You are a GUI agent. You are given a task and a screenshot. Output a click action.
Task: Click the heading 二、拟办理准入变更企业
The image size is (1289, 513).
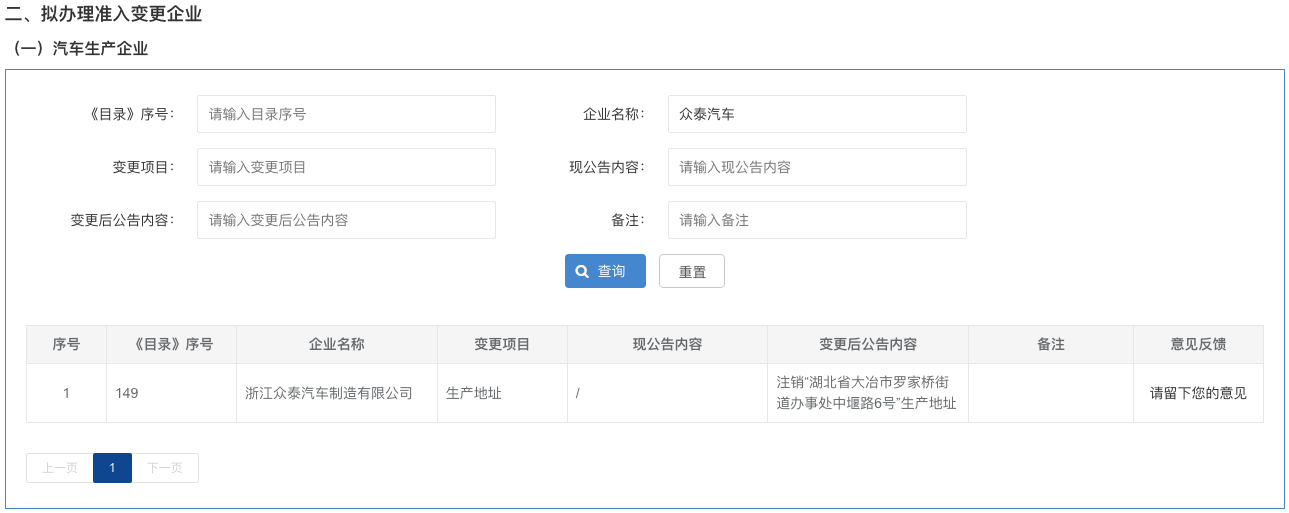click(104, 14)
